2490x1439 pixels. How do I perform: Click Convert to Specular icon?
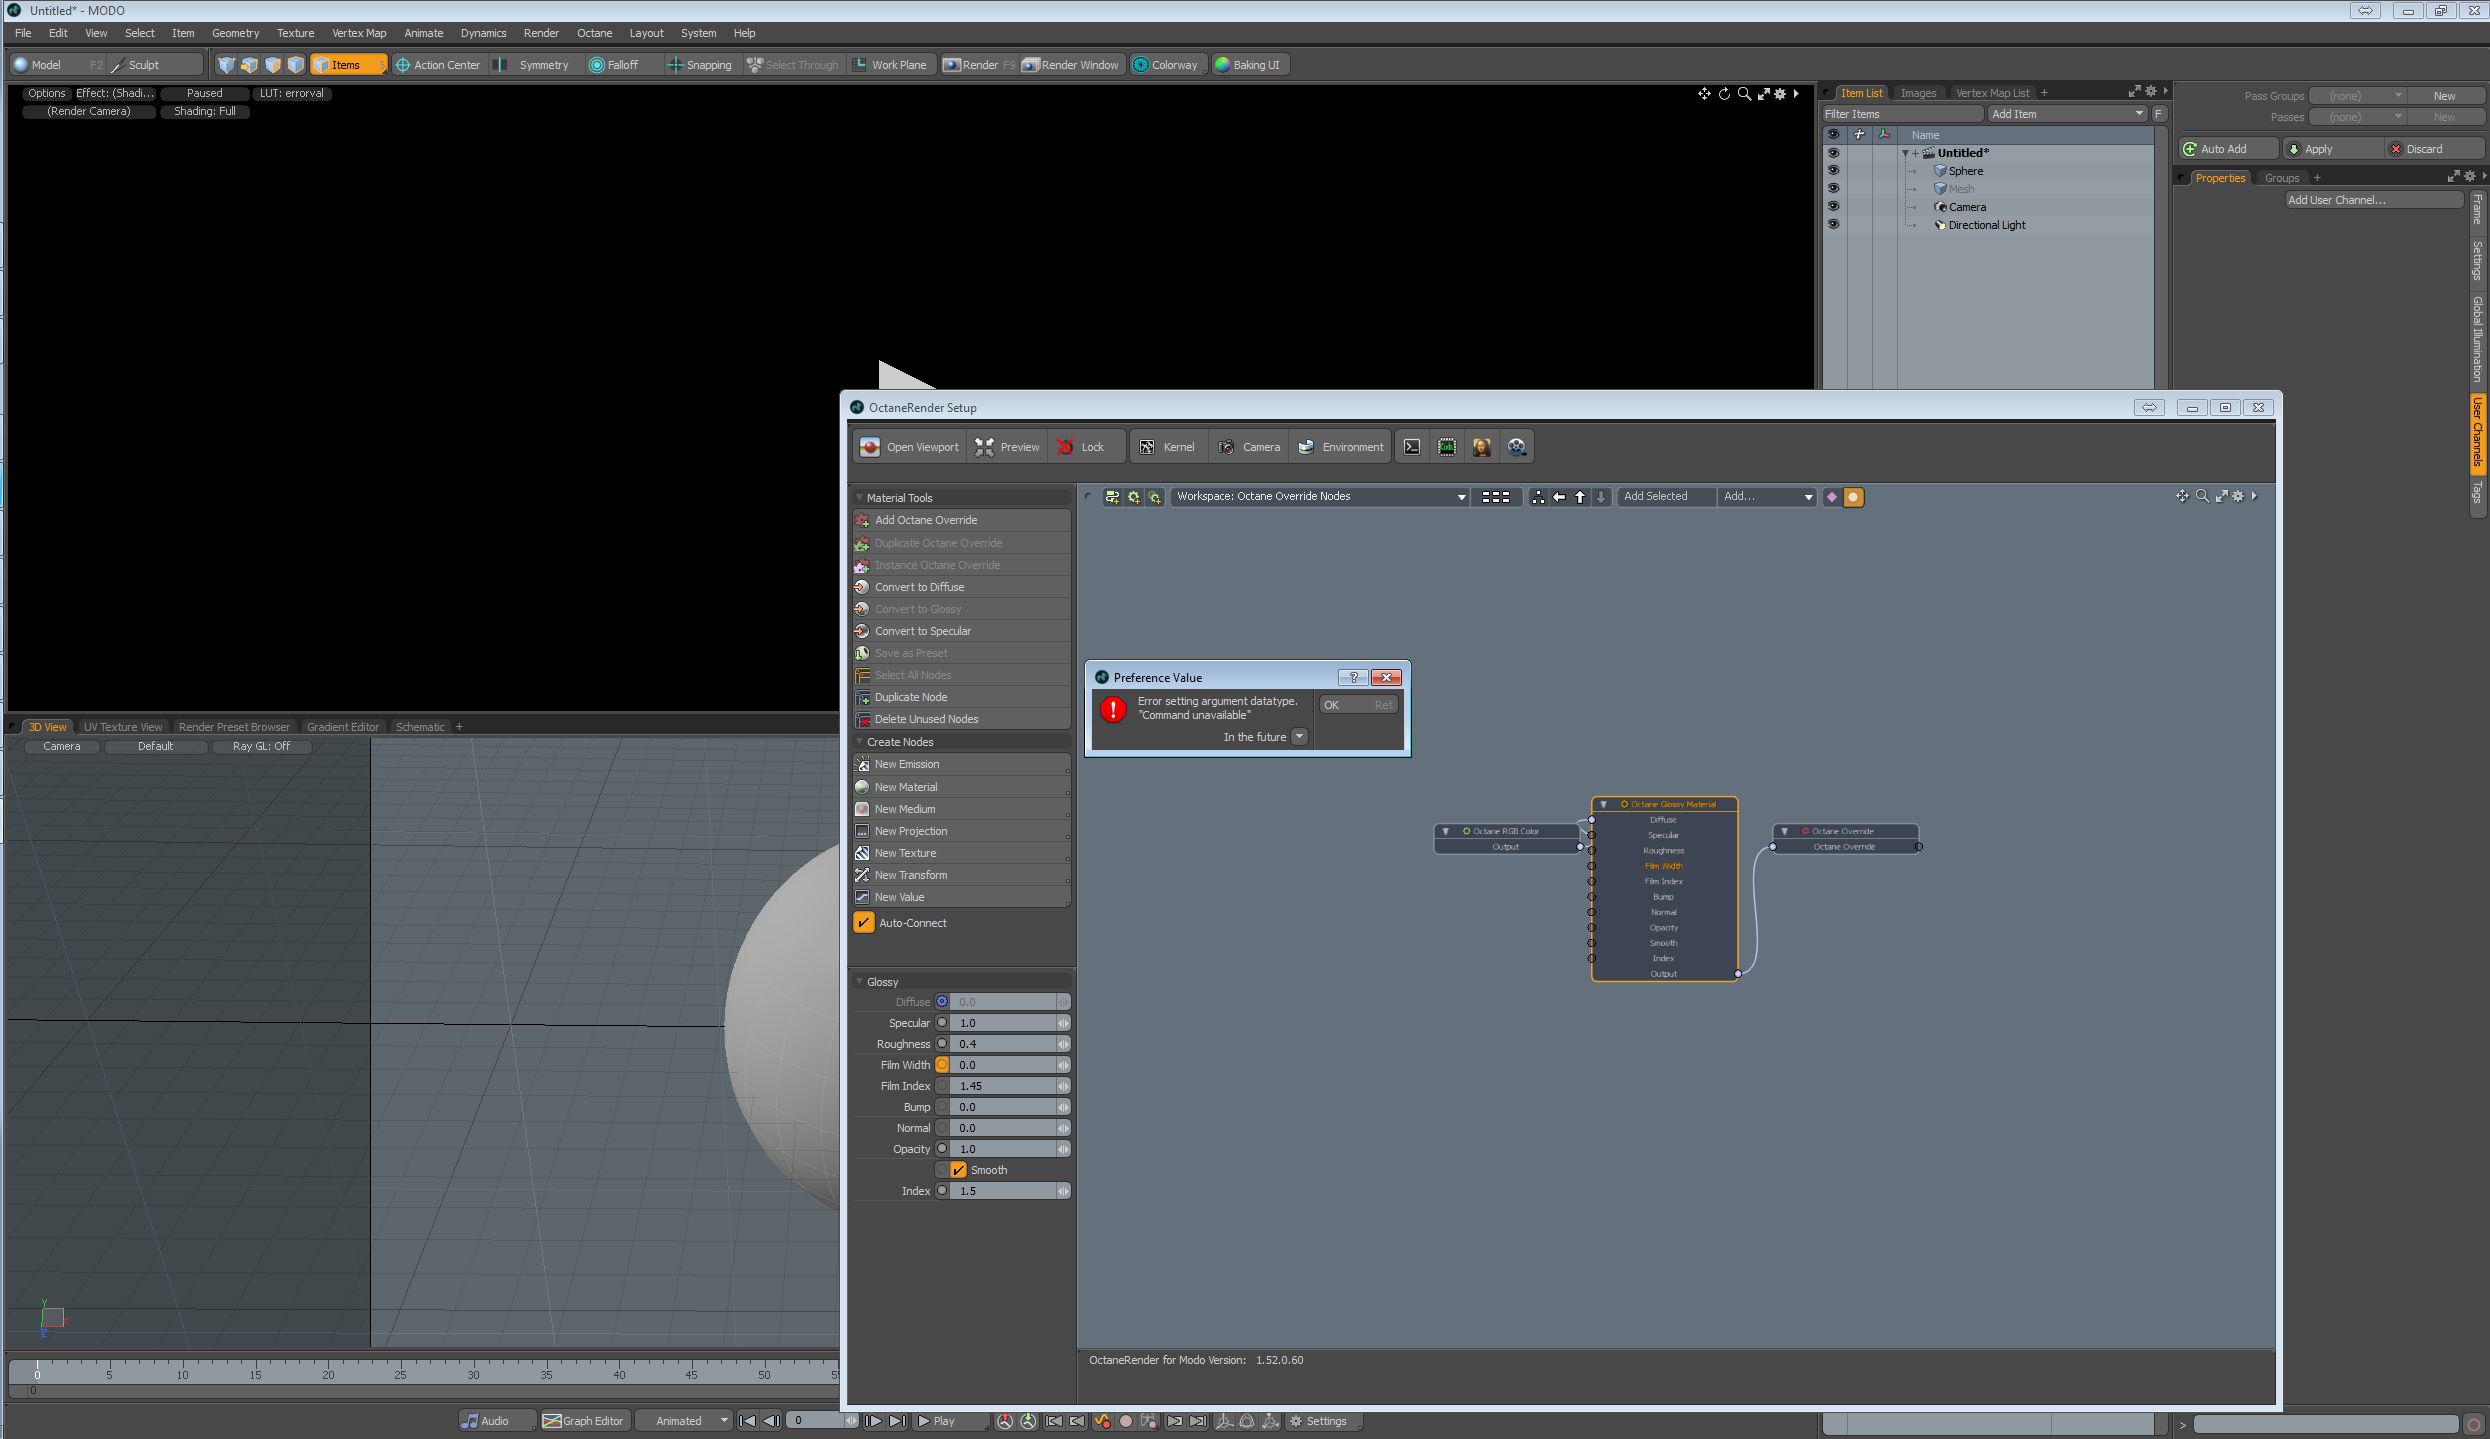[x=862, y=631]
